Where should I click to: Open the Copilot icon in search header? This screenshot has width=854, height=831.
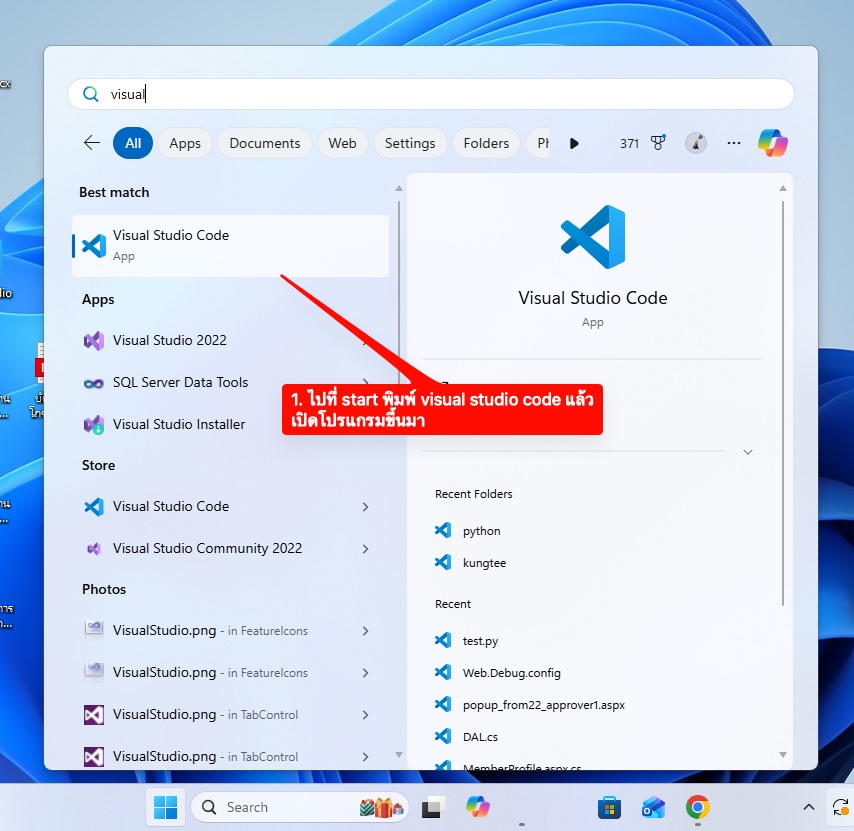(x=772, y=143)
